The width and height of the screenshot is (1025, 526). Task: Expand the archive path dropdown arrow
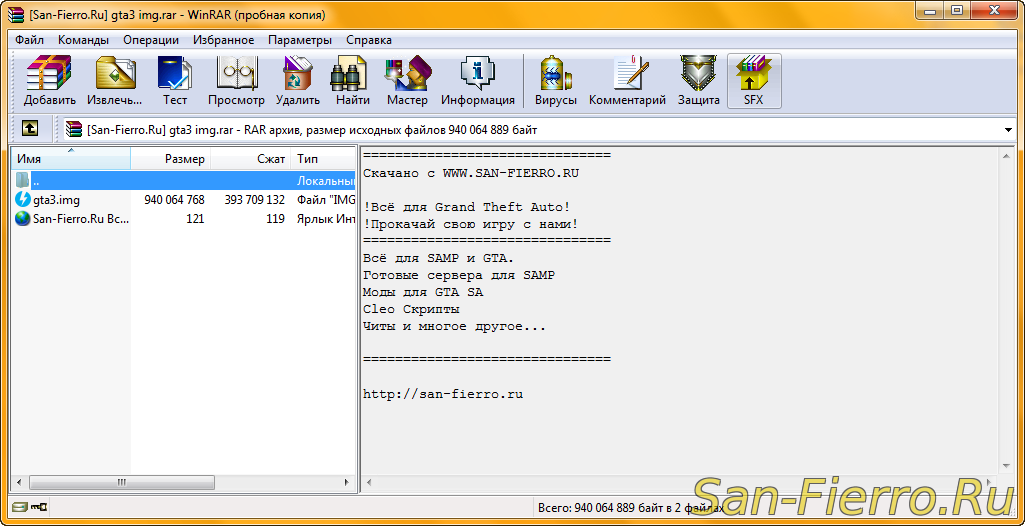[x=1007, y=130]
